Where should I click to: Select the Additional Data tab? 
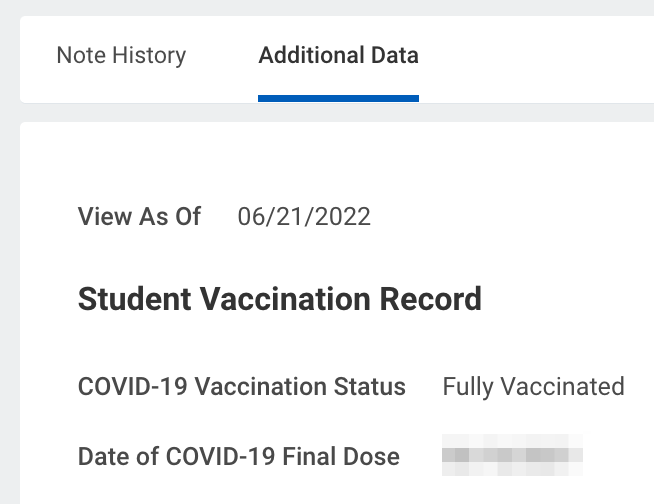338,55
